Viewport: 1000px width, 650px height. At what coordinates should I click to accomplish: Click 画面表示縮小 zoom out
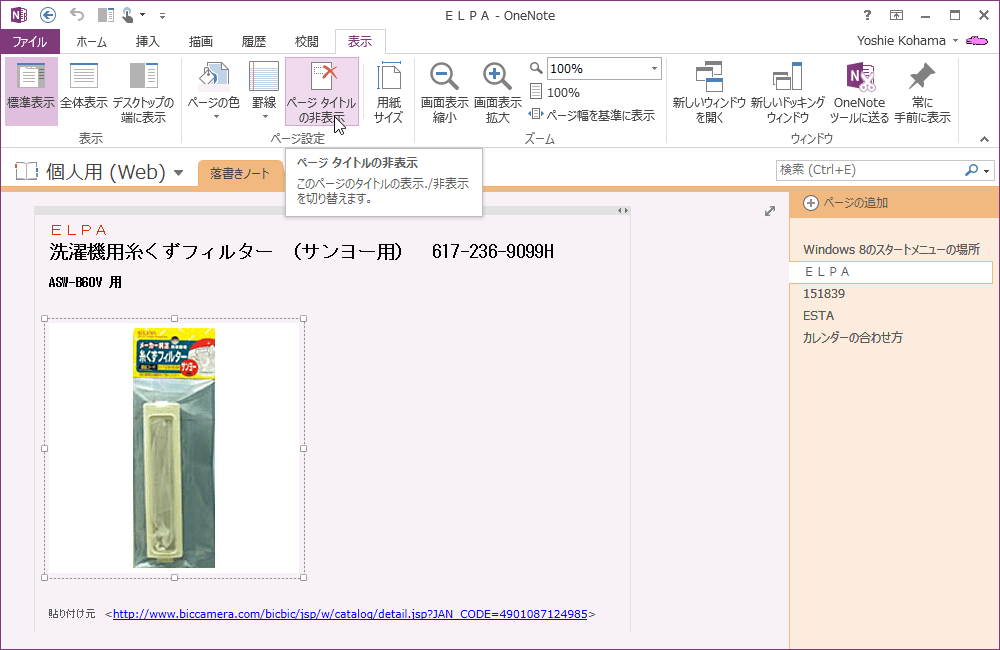pyautogui.click(x=445, y=91)
